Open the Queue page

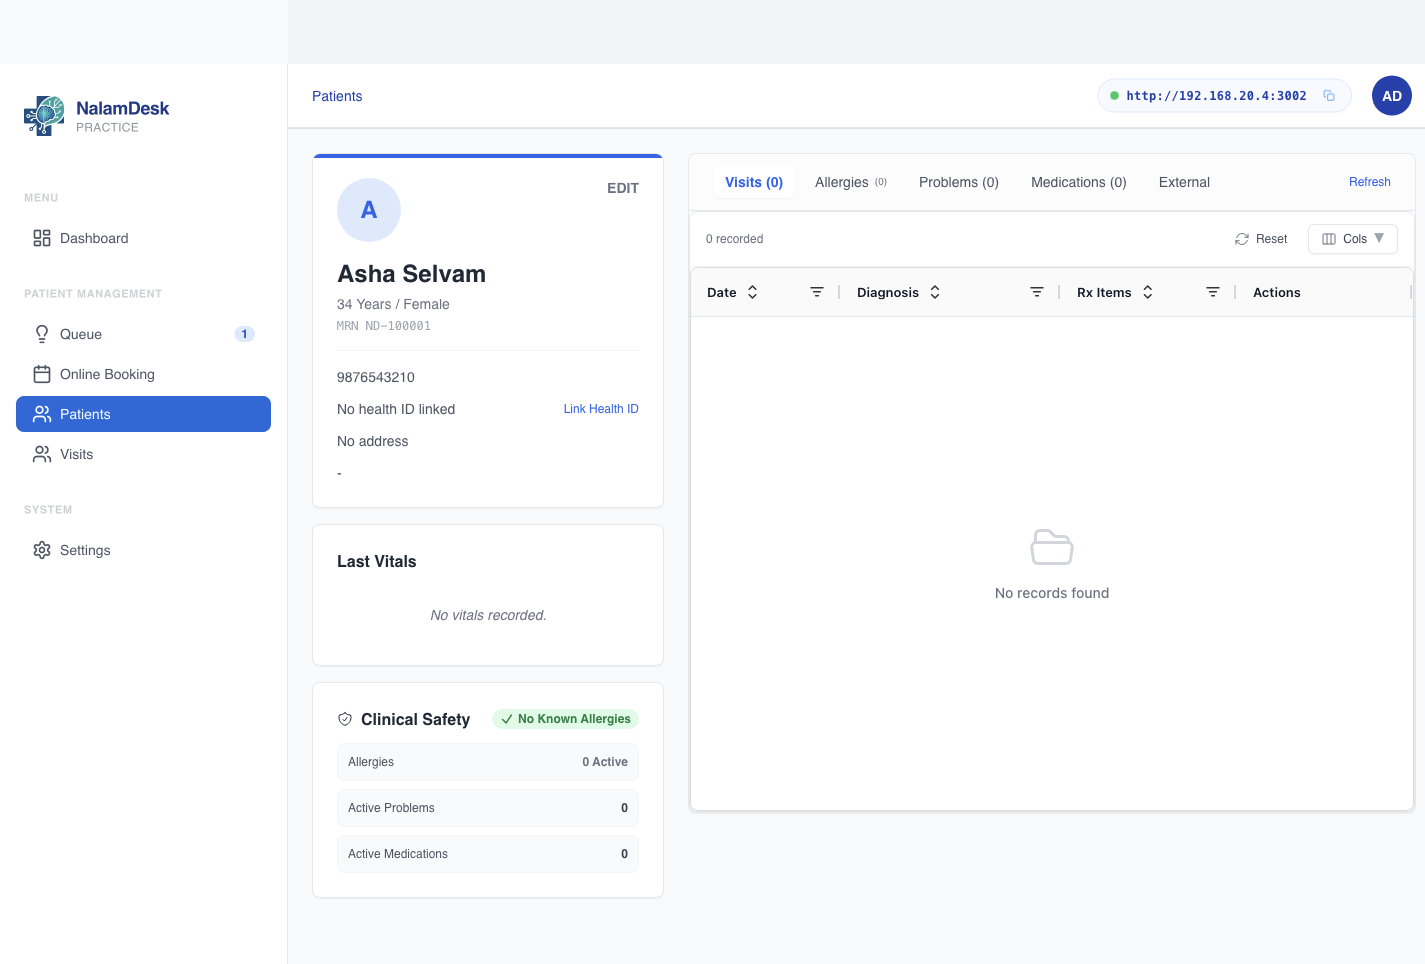coord(143,334)
